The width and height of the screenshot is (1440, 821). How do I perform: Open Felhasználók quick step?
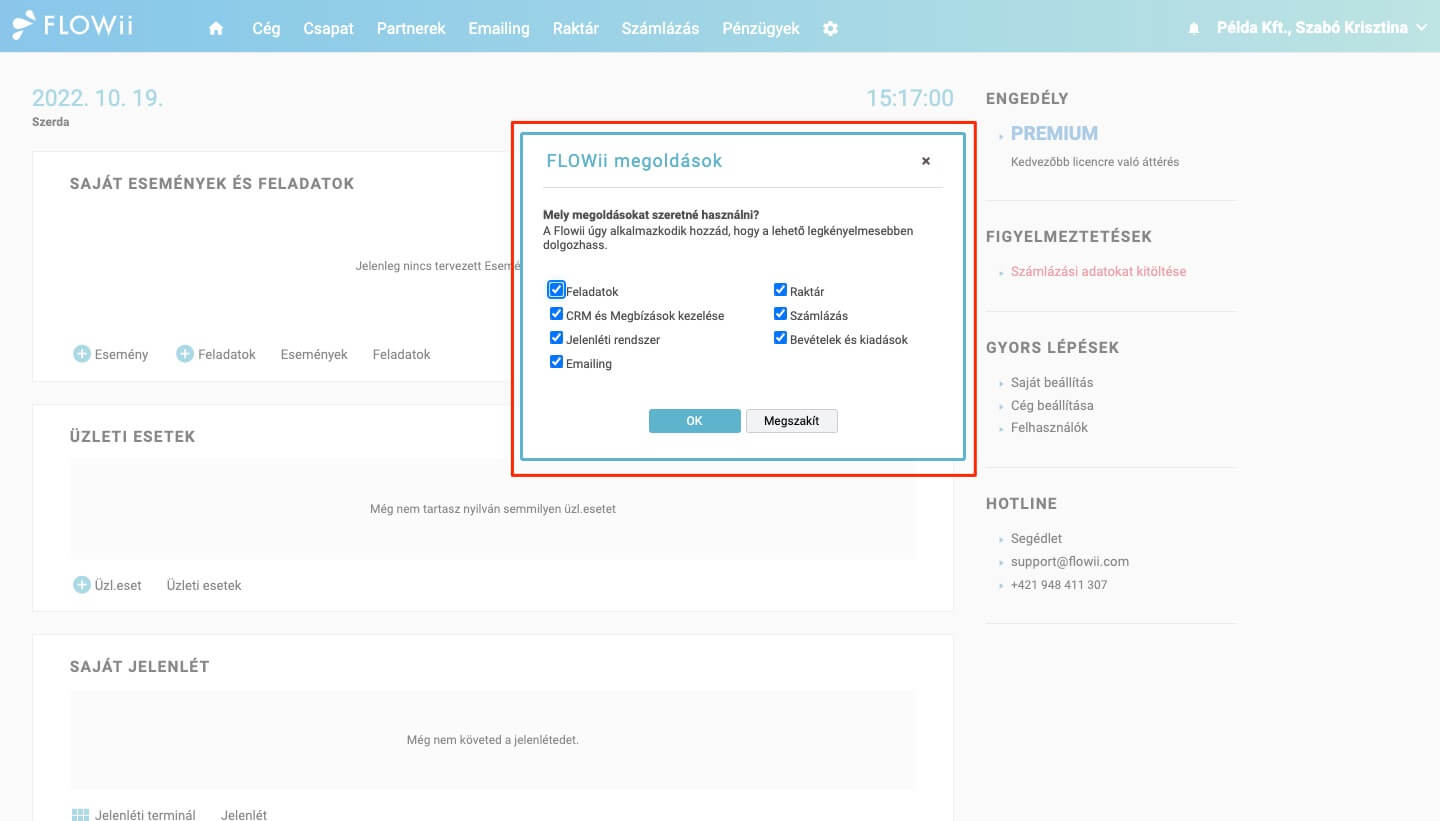[1049, 427]
